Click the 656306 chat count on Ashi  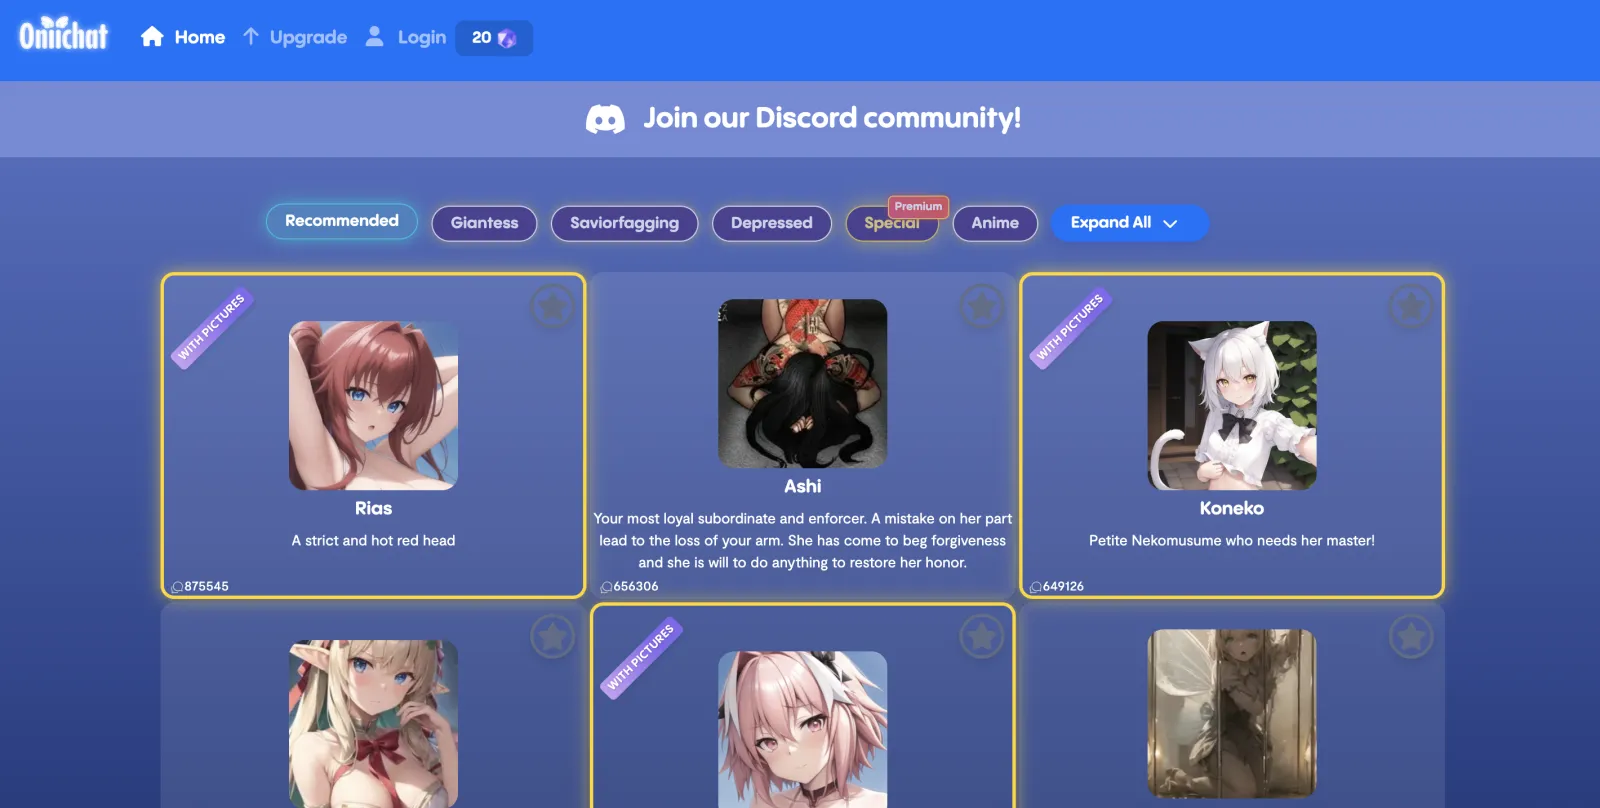coord(629,586)
